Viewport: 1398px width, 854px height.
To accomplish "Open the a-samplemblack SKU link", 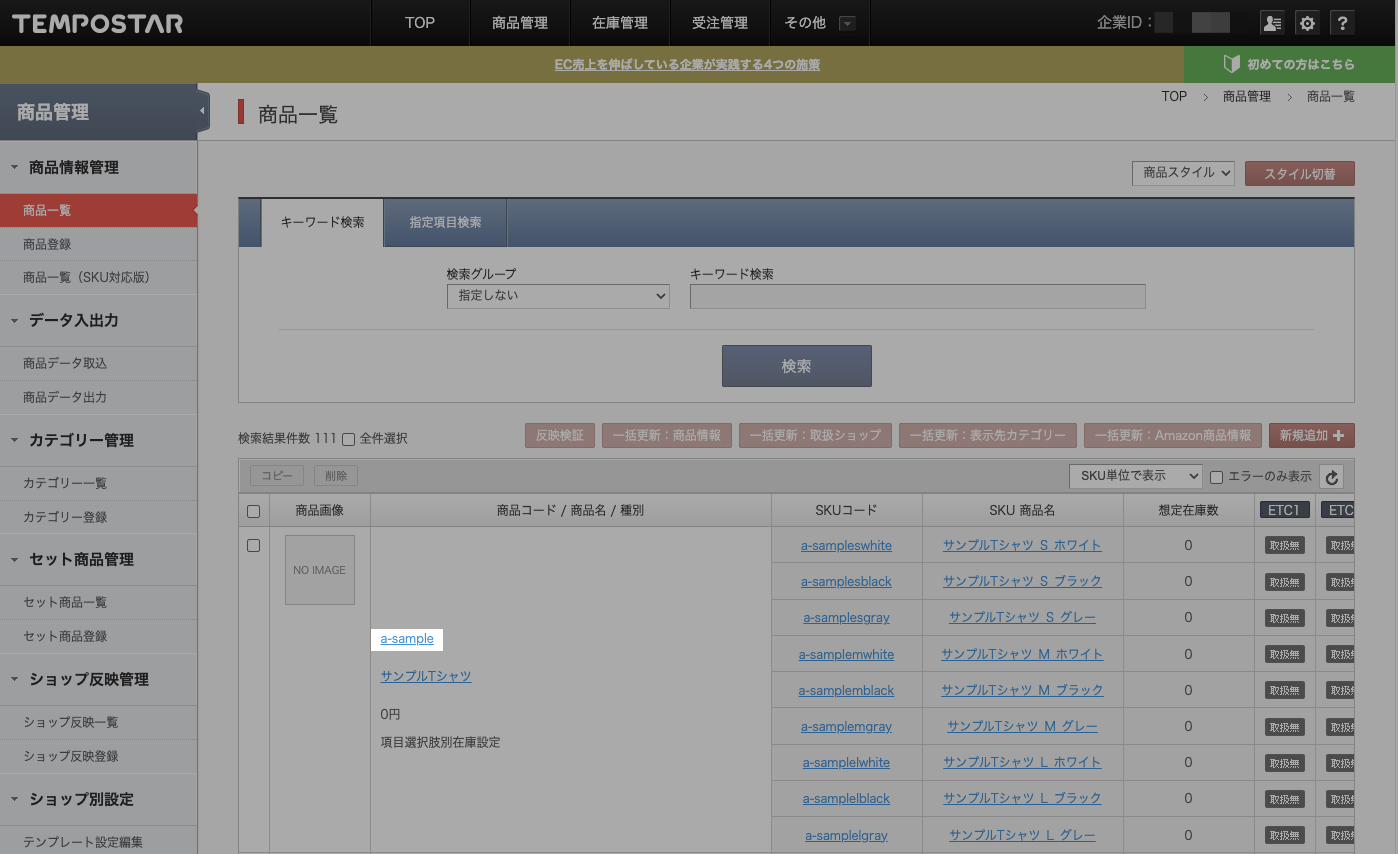I will 846,690.
